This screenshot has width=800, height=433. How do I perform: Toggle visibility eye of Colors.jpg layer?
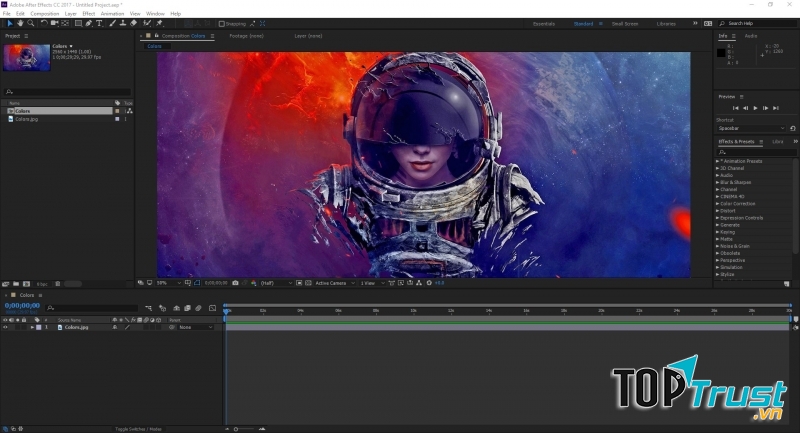[5, 327]
